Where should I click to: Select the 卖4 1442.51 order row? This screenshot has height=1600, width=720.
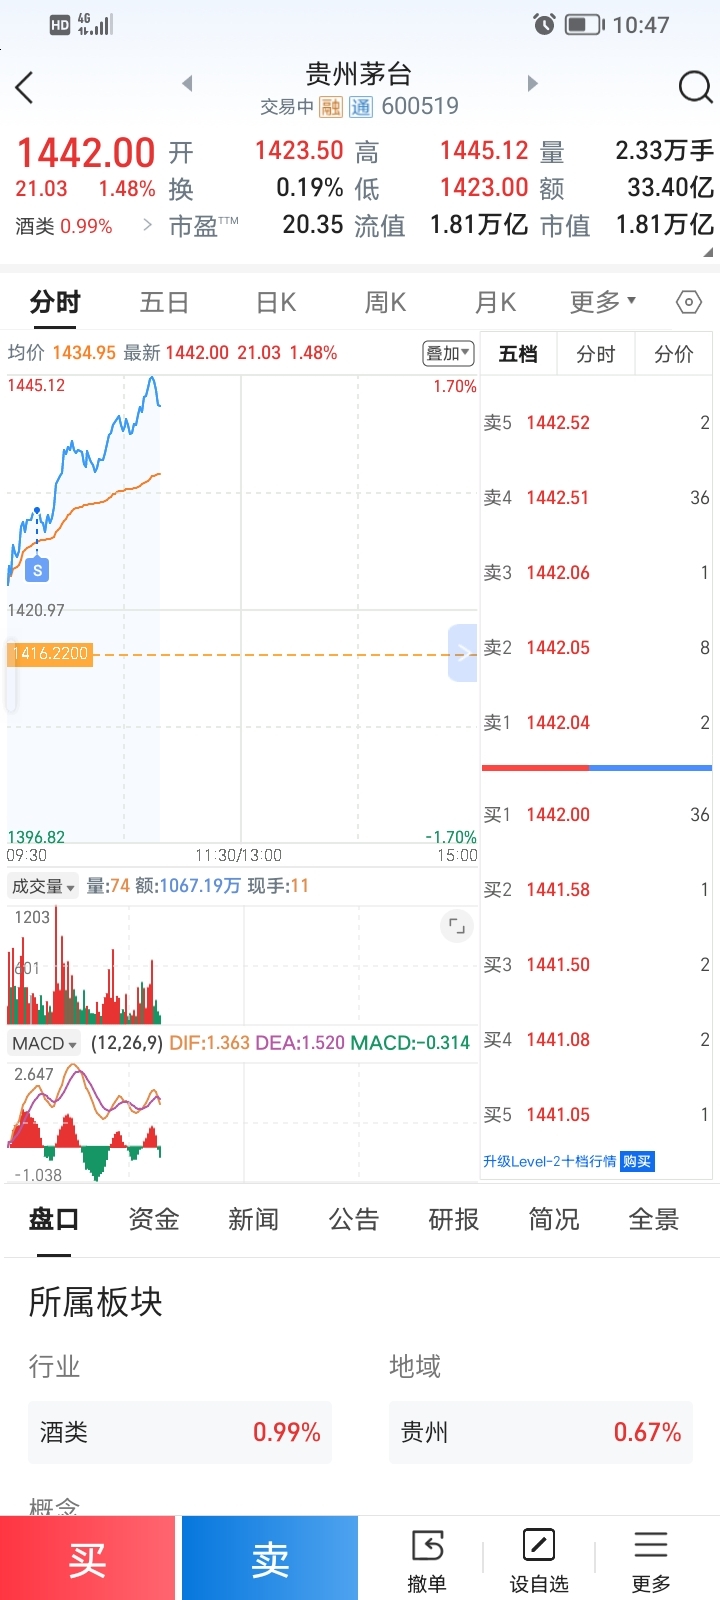click(596, 498)
